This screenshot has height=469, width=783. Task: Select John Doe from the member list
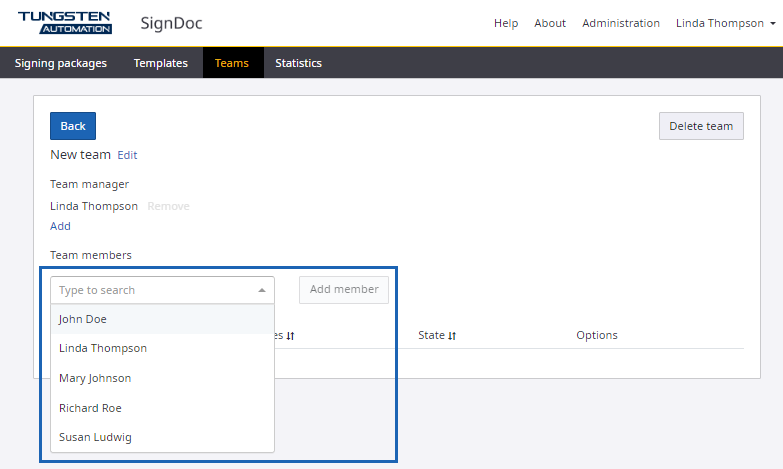(83, 319)
